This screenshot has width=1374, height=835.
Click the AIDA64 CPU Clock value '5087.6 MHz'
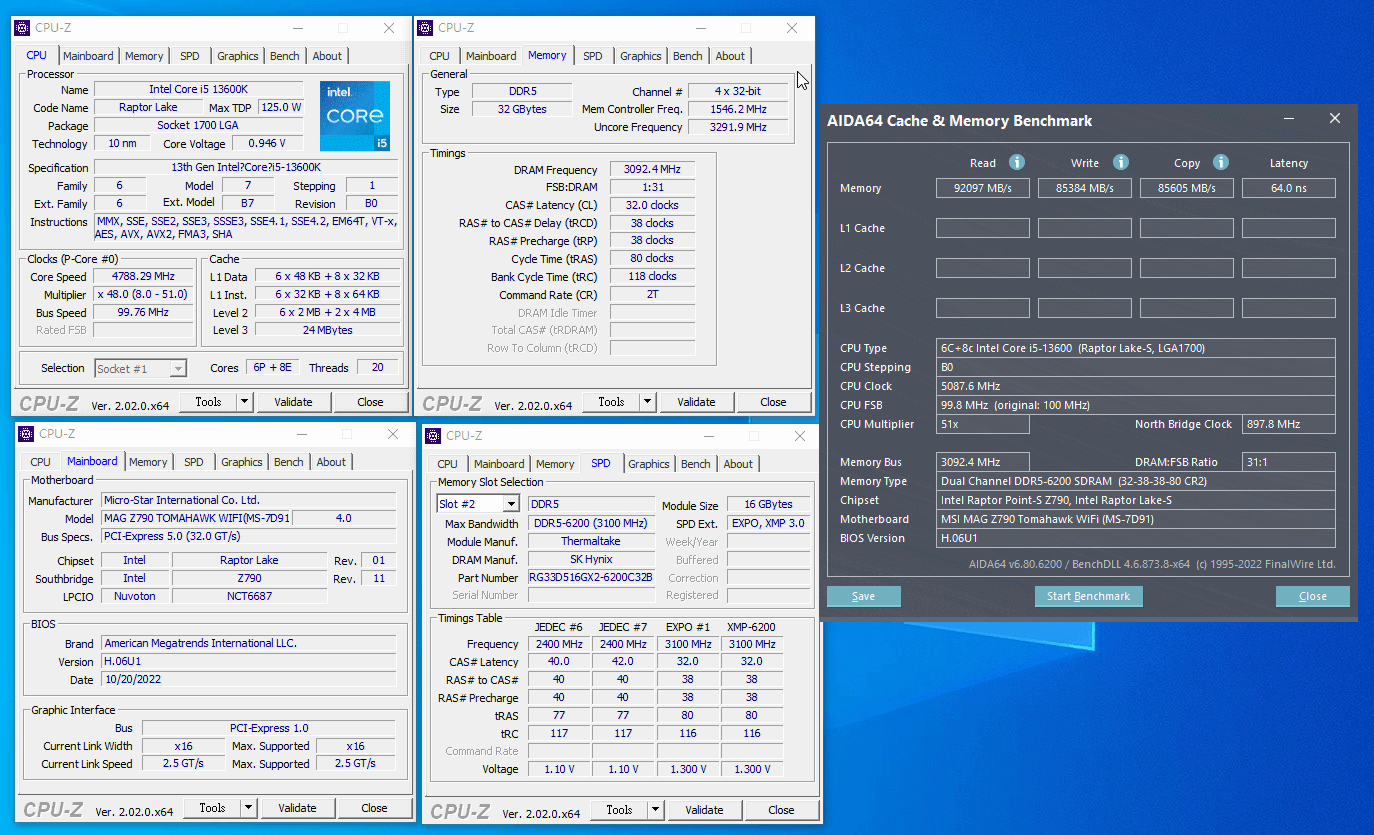[x=1137, y=386]
